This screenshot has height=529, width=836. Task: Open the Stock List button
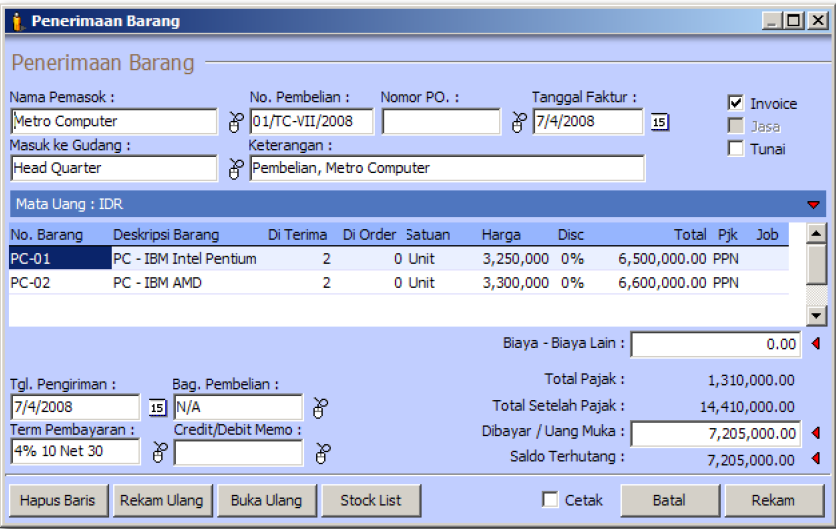pyautogui.click(x=371, y=500)
